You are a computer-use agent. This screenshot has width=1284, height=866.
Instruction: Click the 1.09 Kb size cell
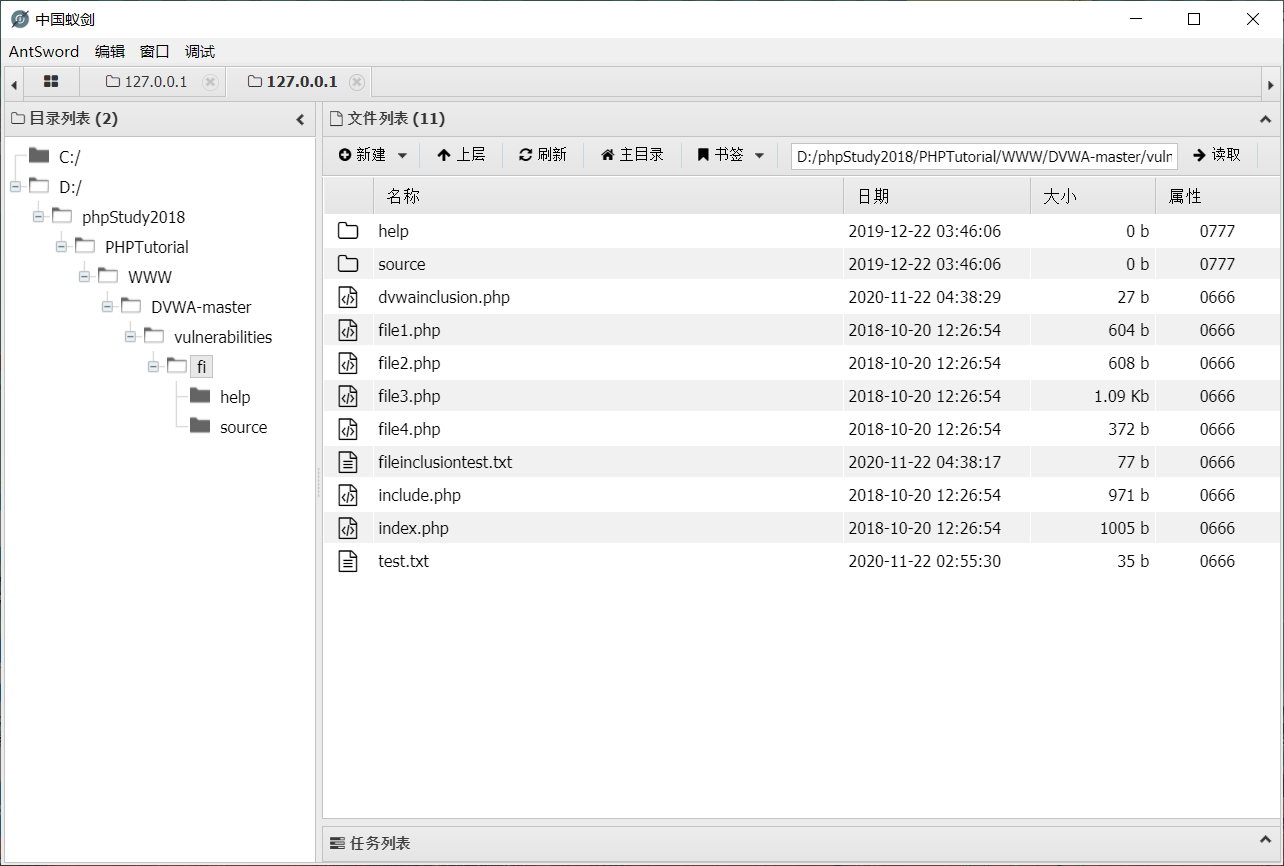[1121, 396]
